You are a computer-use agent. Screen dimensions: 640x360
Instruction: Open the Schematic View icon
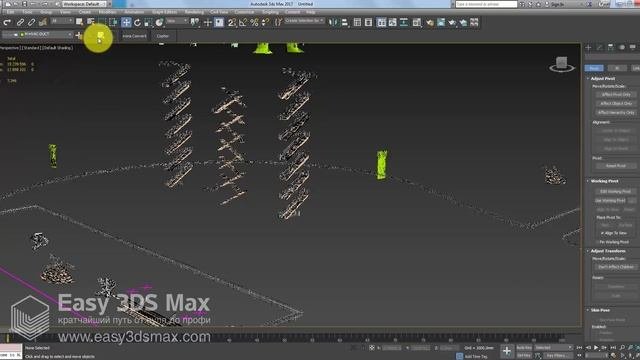point(404,22)
